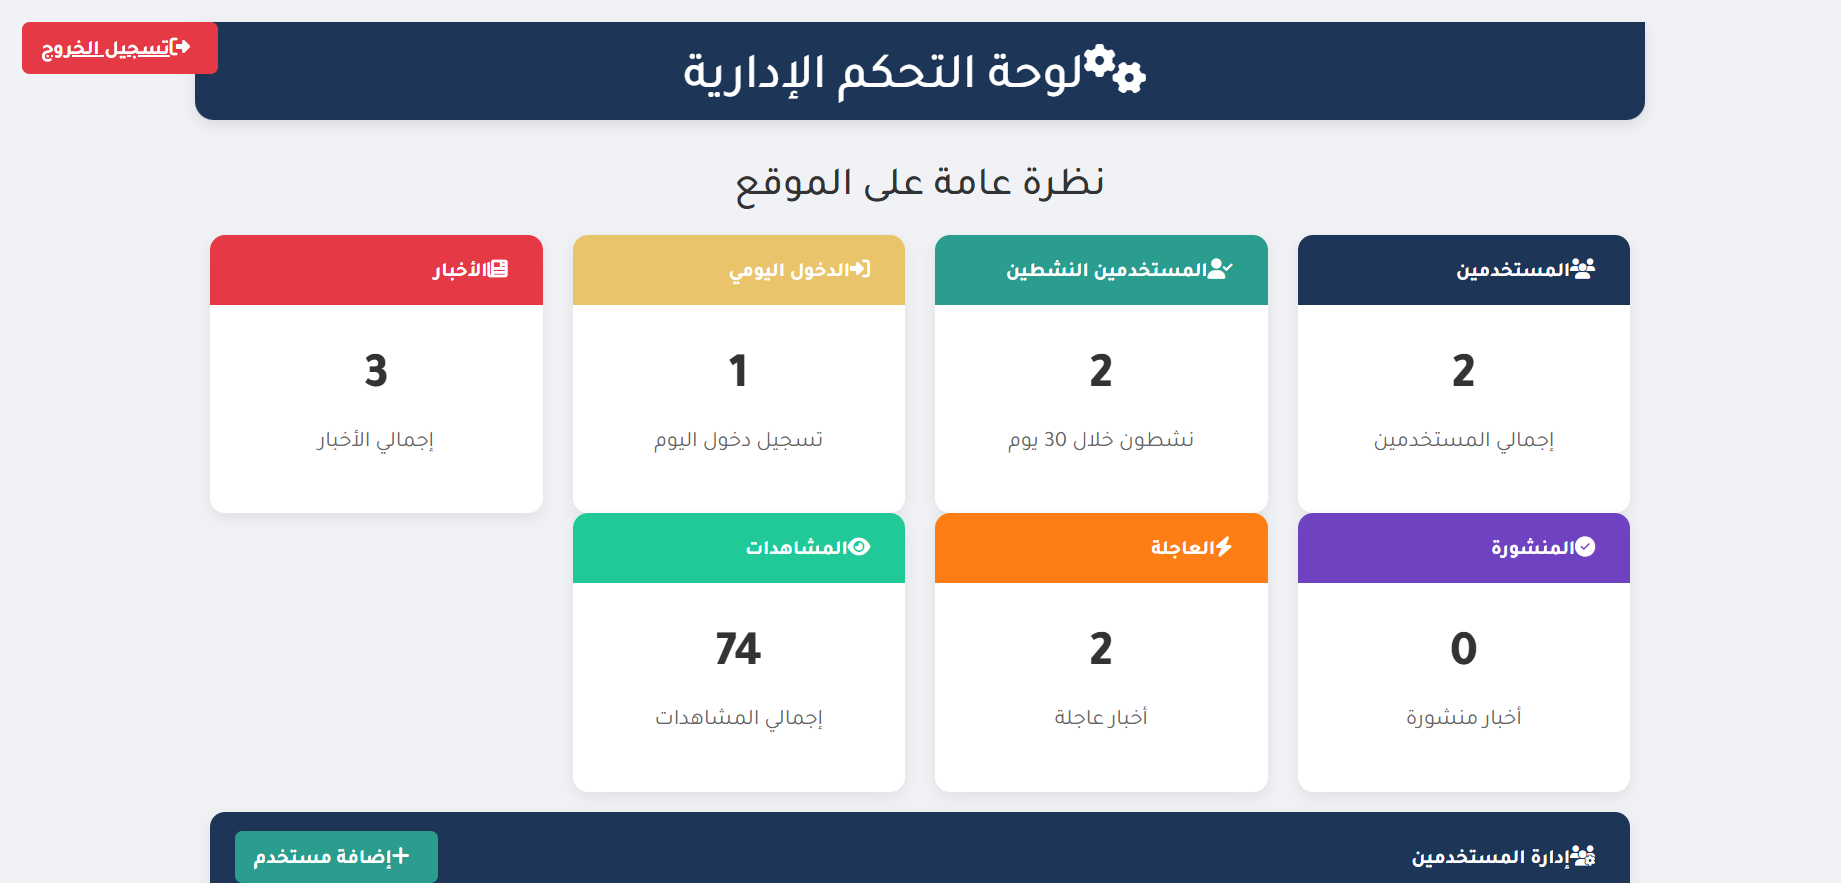Click the sign-in icon on الدخول اليومي card
1841x883 pixels.
click(x=859, y=269)
